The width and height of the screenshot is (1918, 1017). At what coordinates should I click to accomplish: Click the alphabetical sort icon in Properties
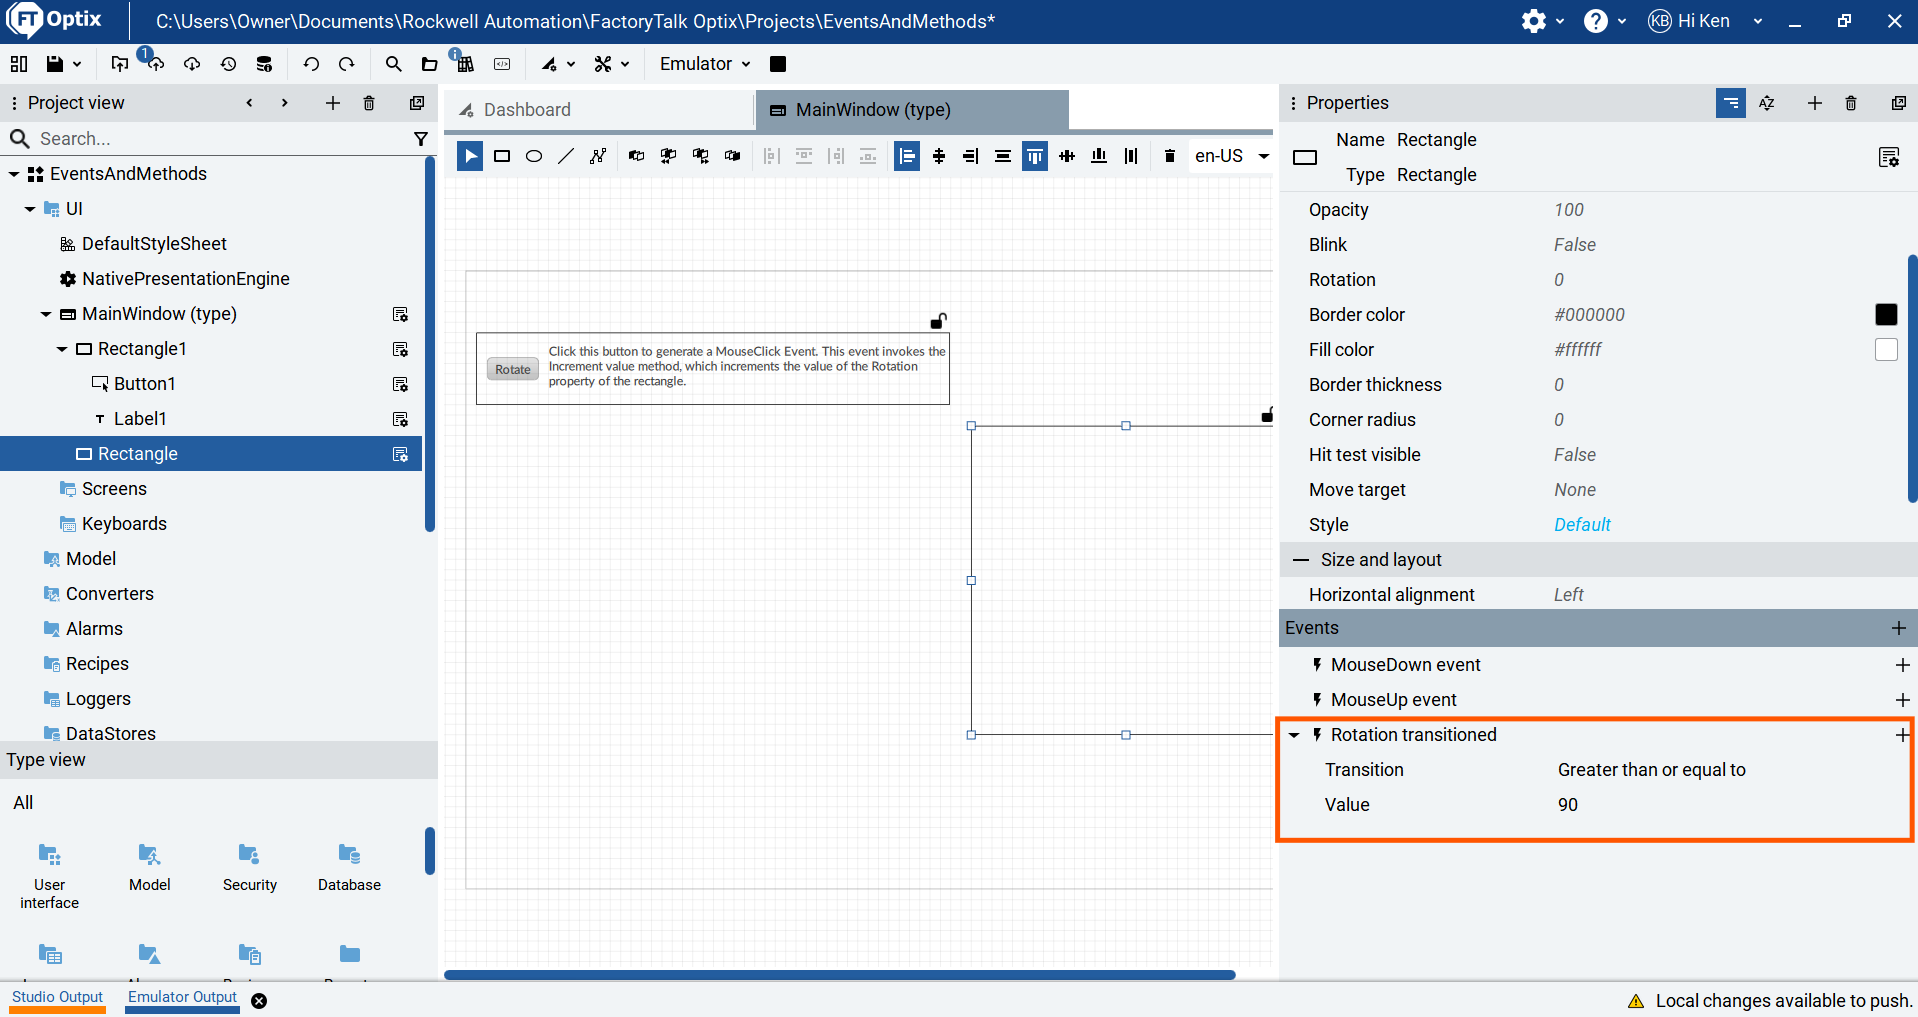click(1767, 103)
